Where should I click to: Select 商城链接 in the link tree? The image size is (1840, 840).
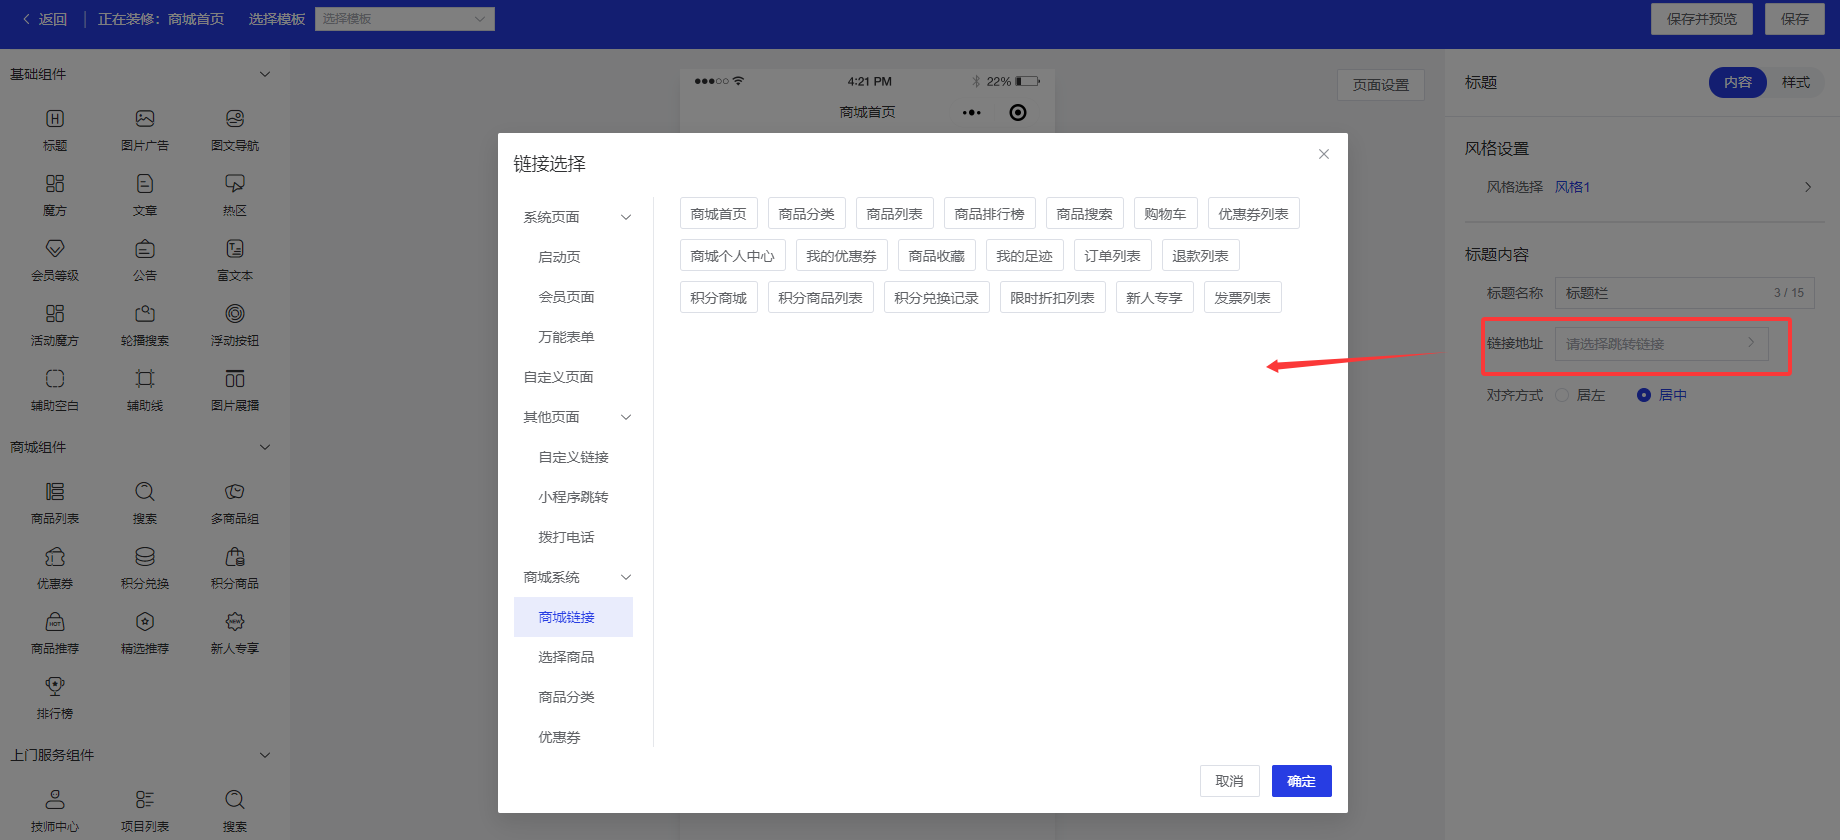[567, 617]
